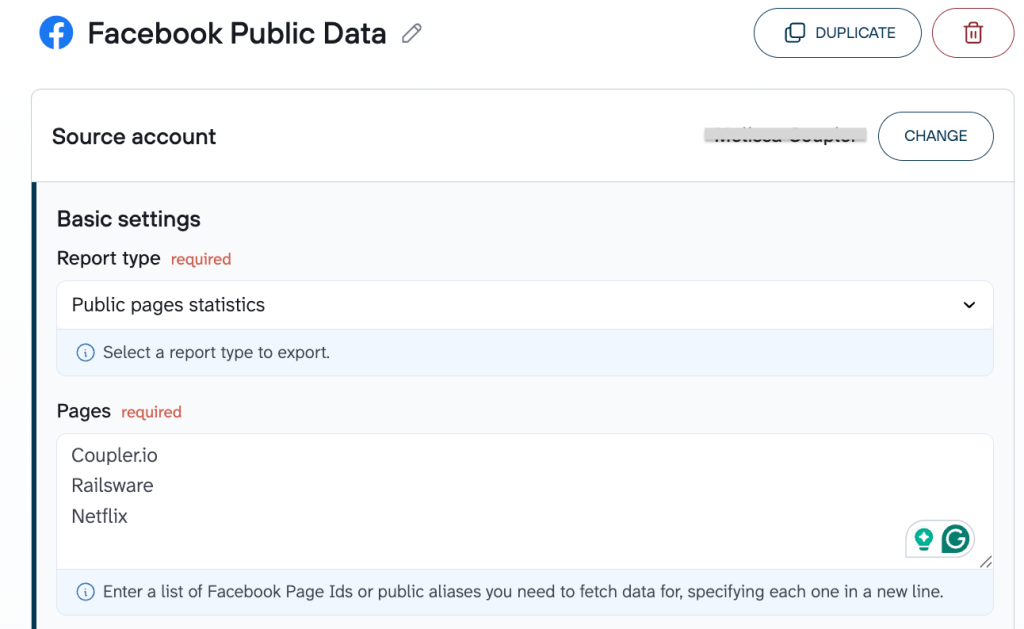Image resolution: width=1024 pixels, height=629 pixels.
Task: Click the DUPLICATE button
Action: tap(837, 33)
